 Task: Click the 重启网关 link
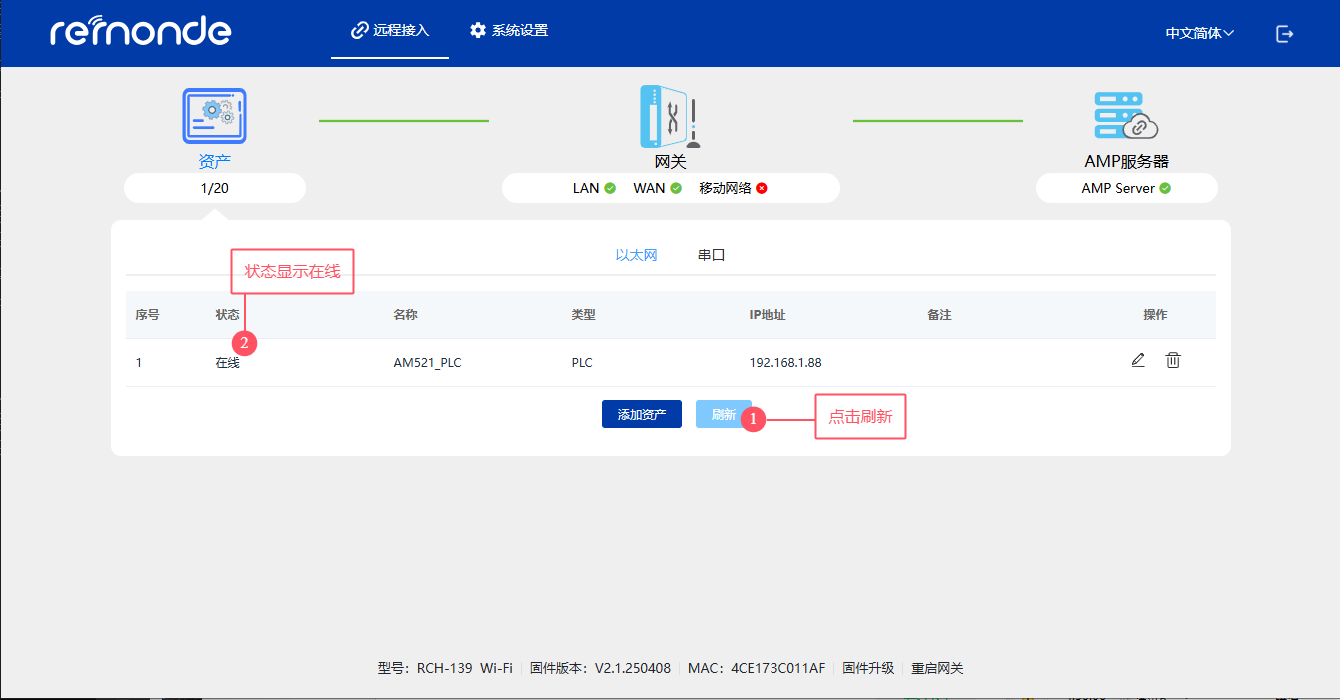click(937, 668)
